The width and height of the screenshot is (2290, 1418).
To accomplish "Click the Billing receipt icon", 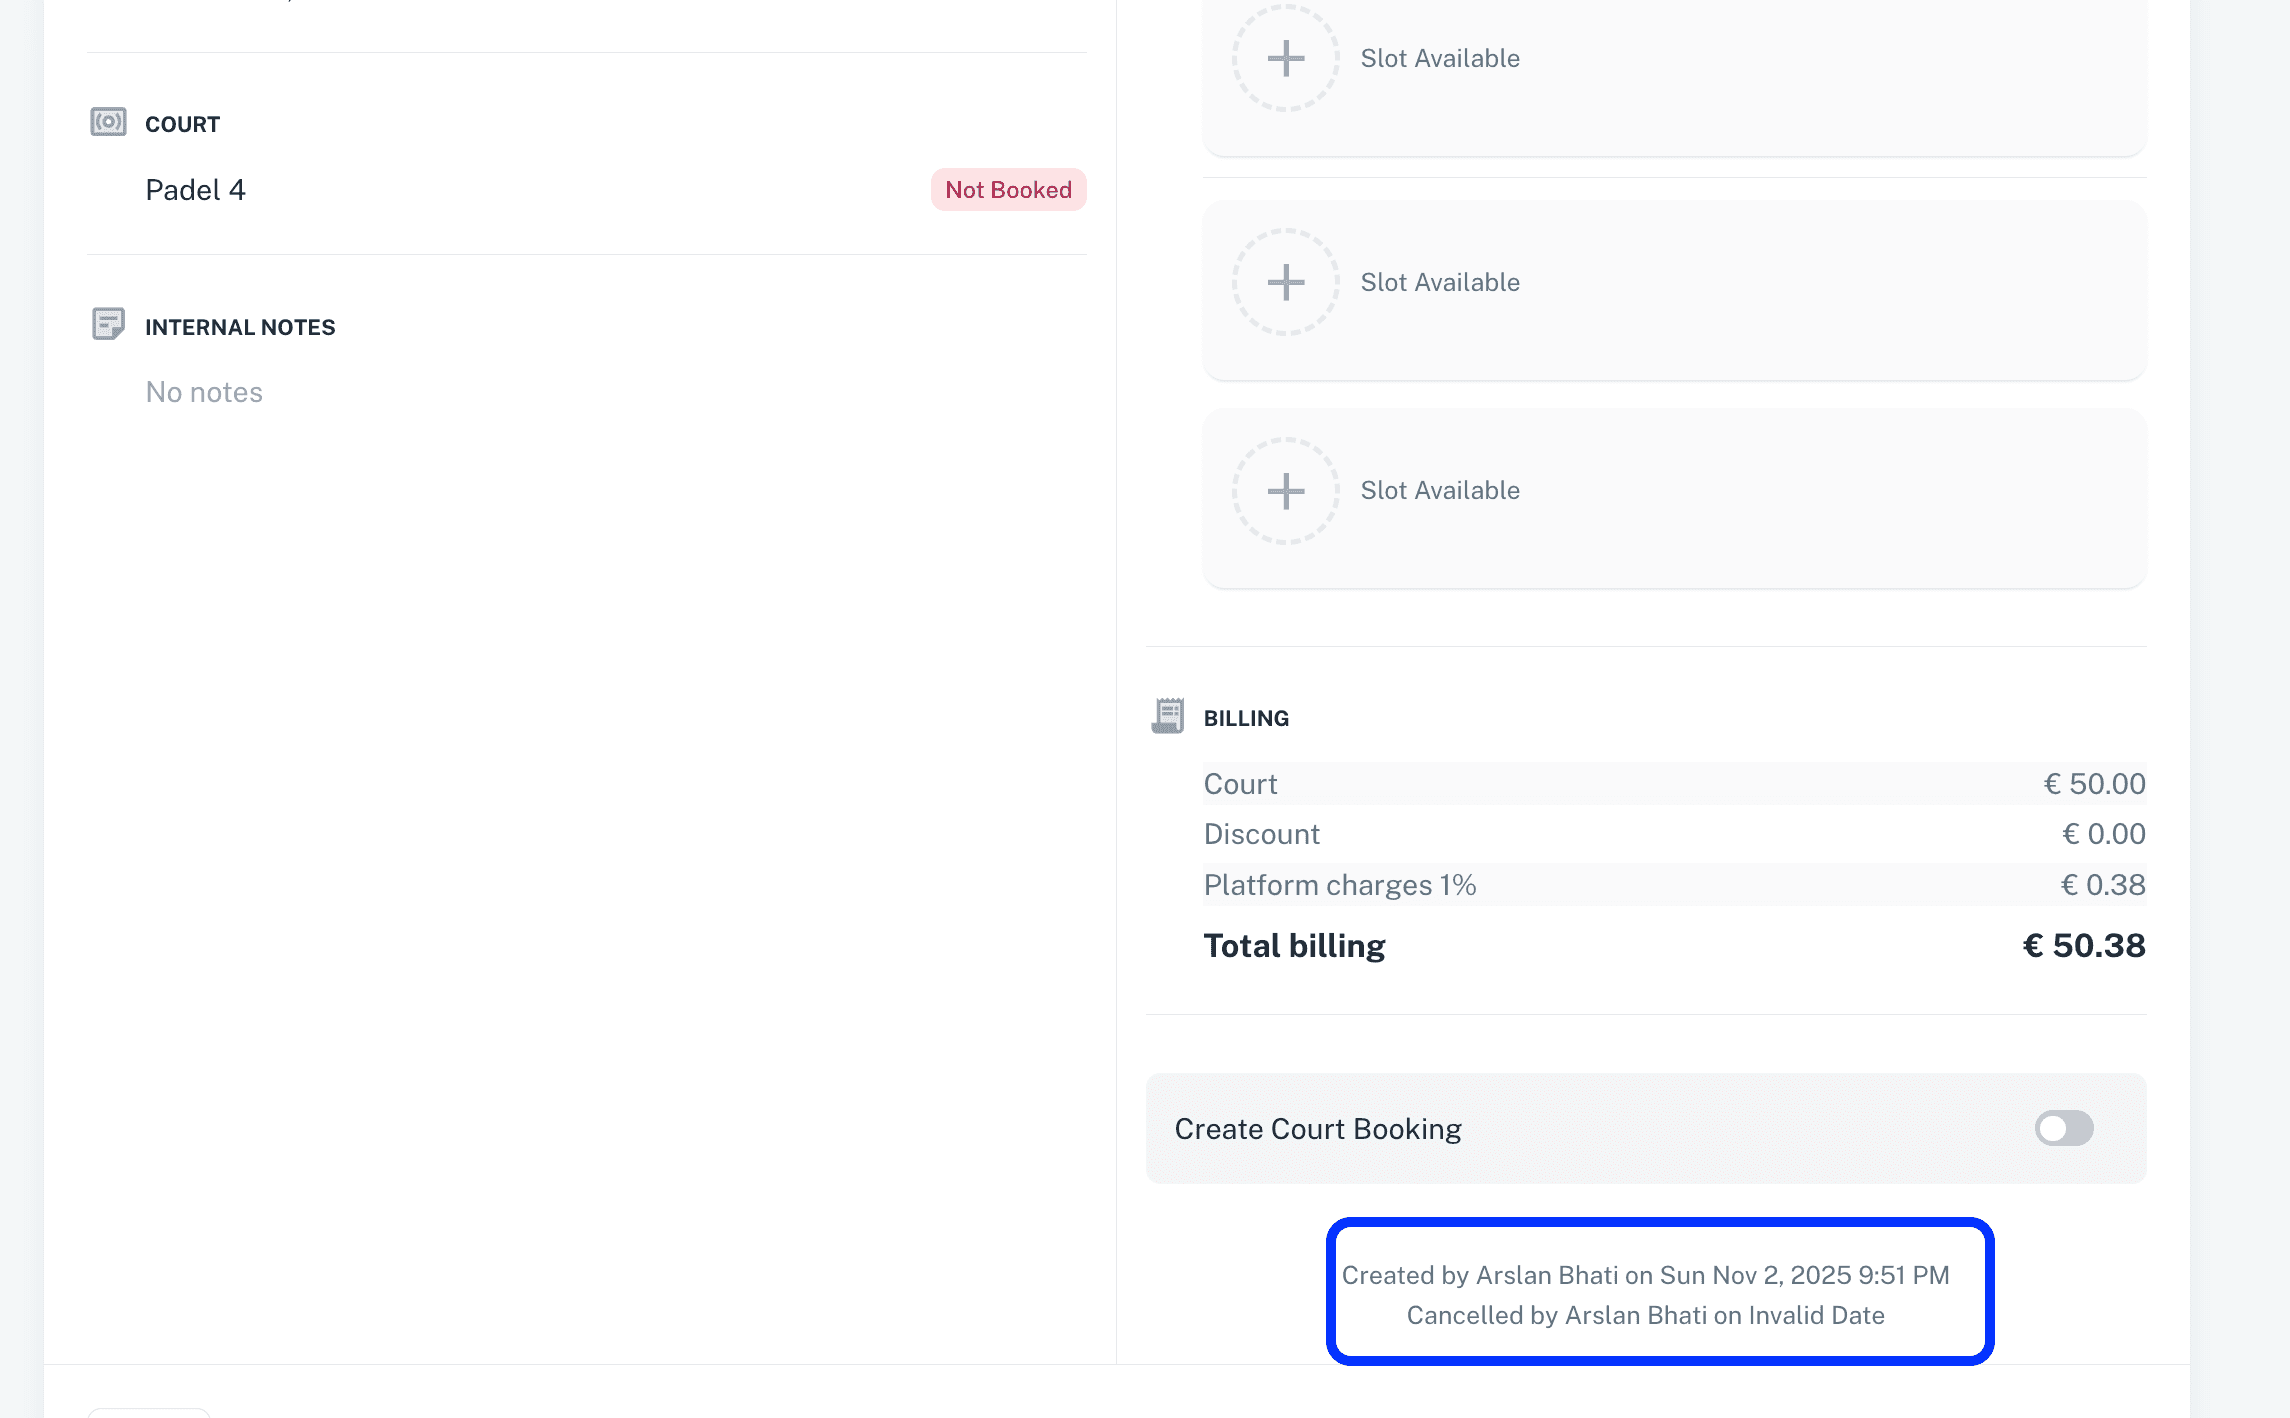I will (x=1167, y=716).
